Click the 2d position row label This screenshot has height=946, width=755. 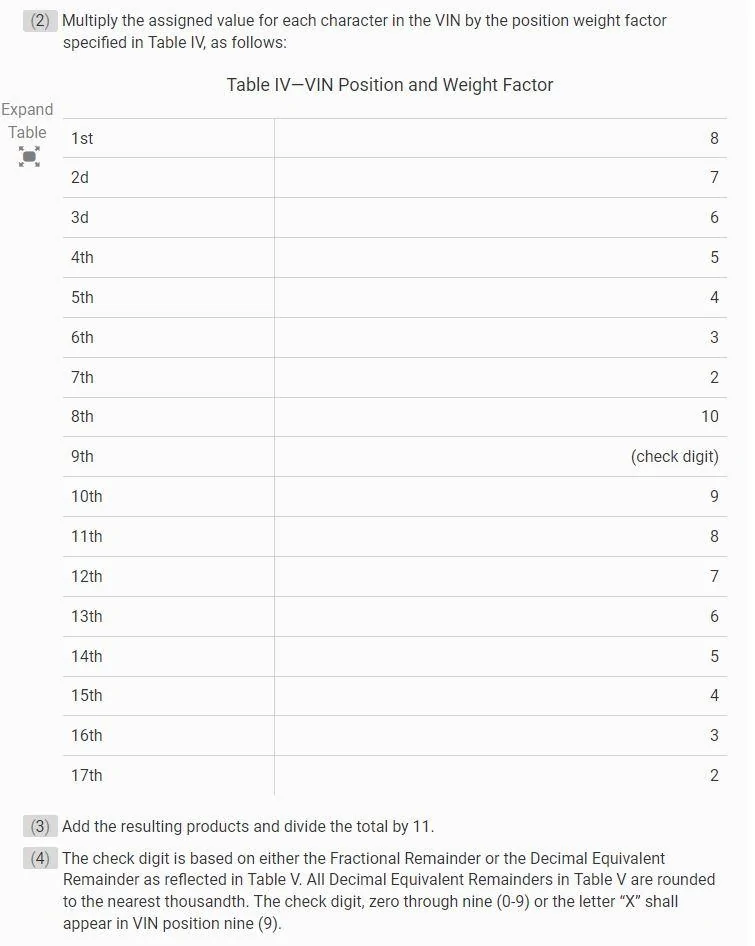[80, 178]
